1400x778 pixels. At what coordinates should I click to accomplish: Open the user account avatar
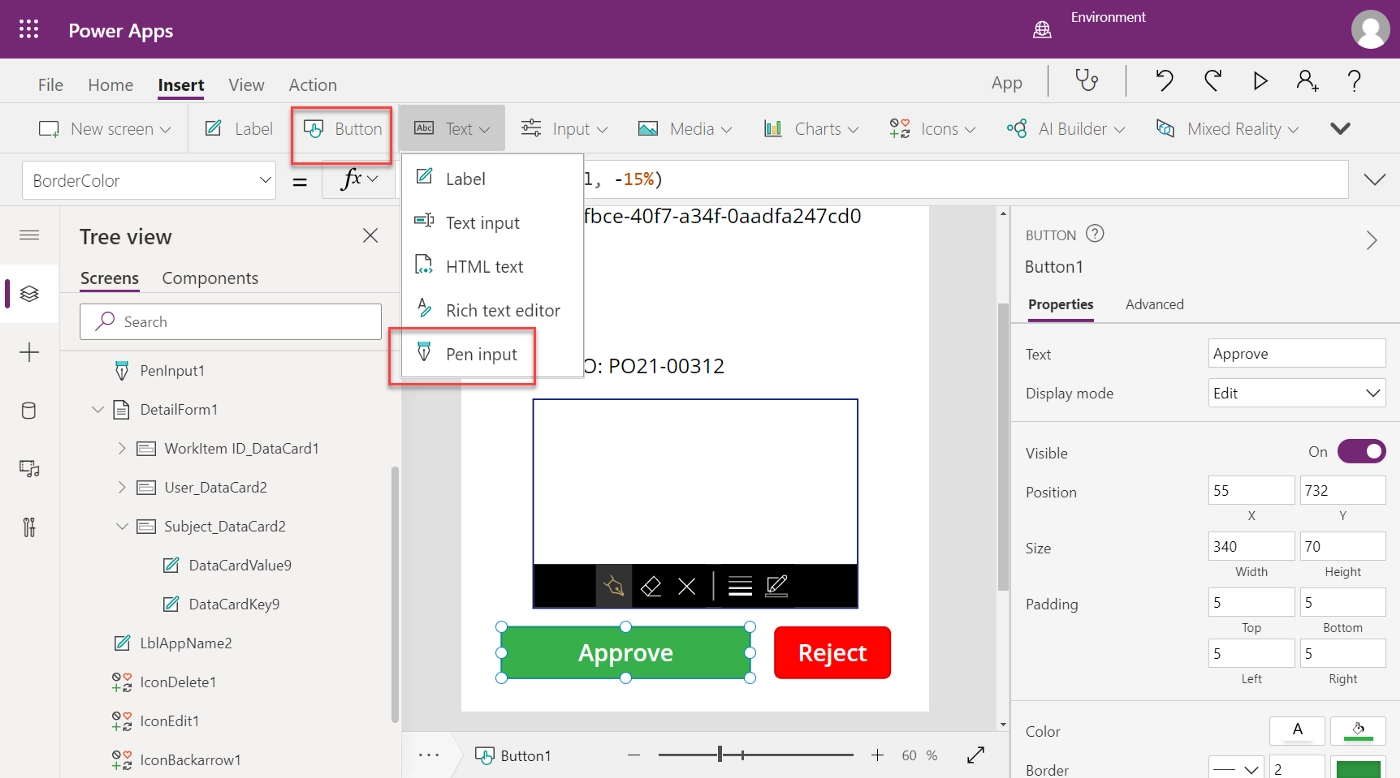pyautogui.click(x=1370, y=29)
